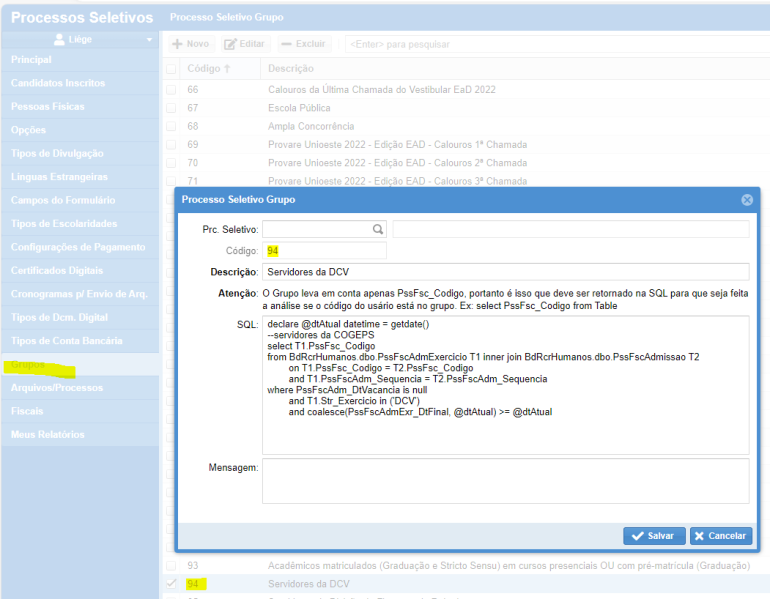Uncheck the row 94 checkbox
The width and height of the screenshot is (770, 599).
171,583
